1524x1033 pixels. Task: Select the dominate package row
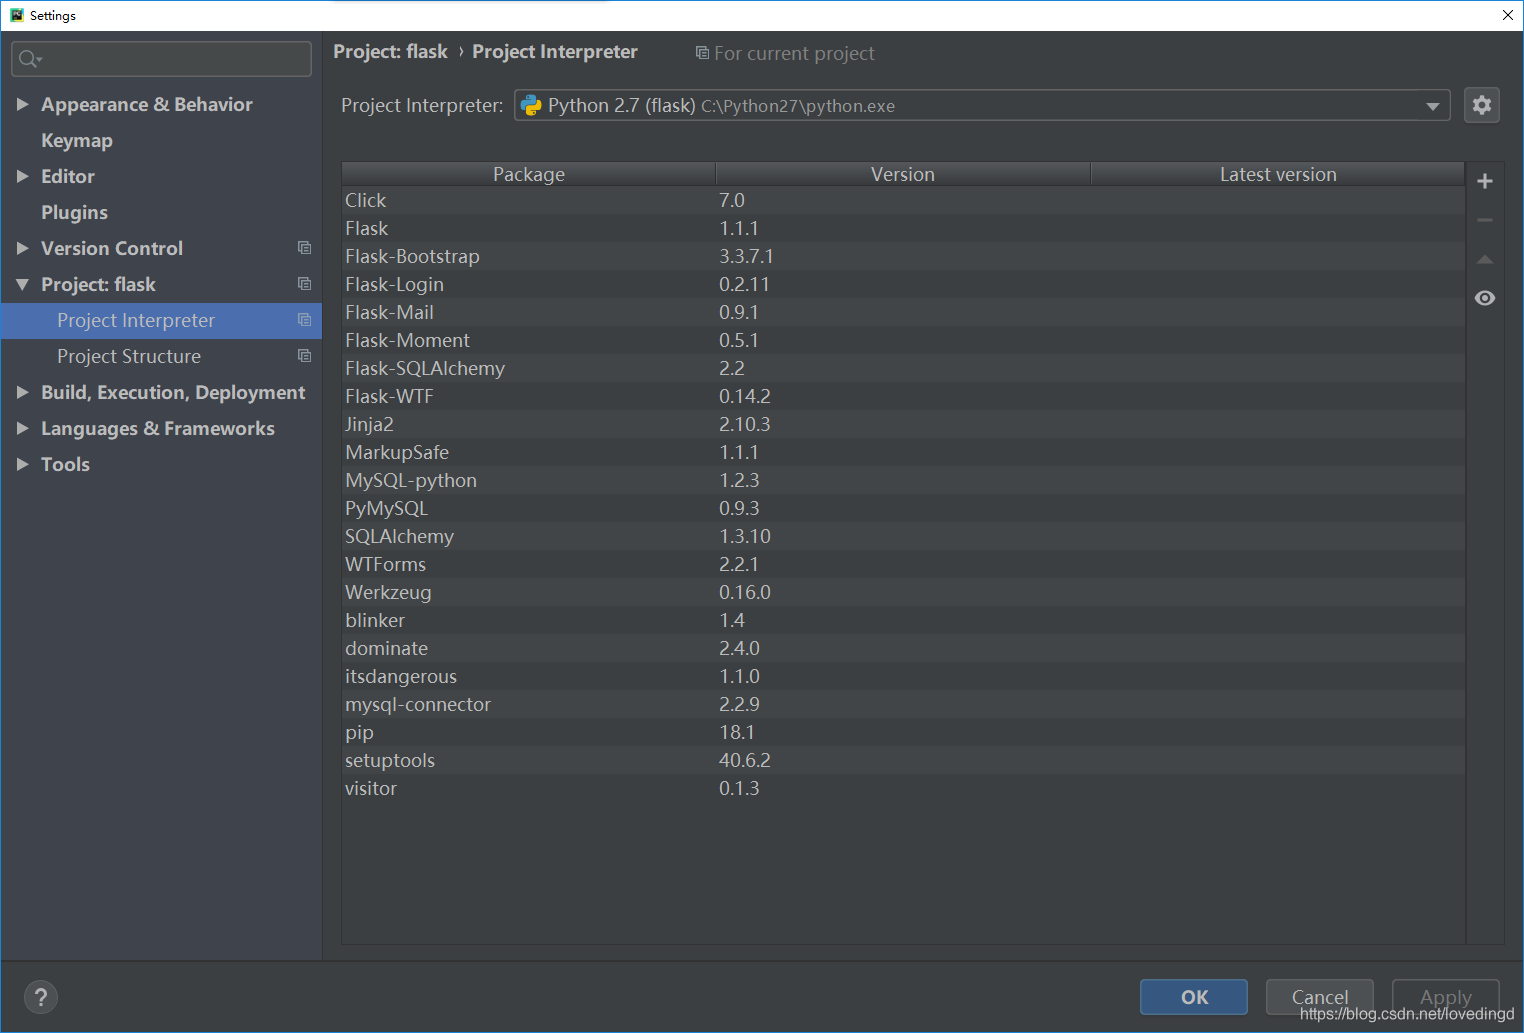(903, 648)
